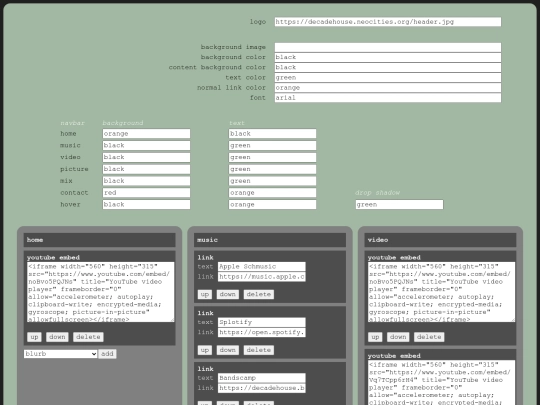Move Apple Schmusic link down
Image resolution: width=540 pixels, height=405 pixels.
228,294
